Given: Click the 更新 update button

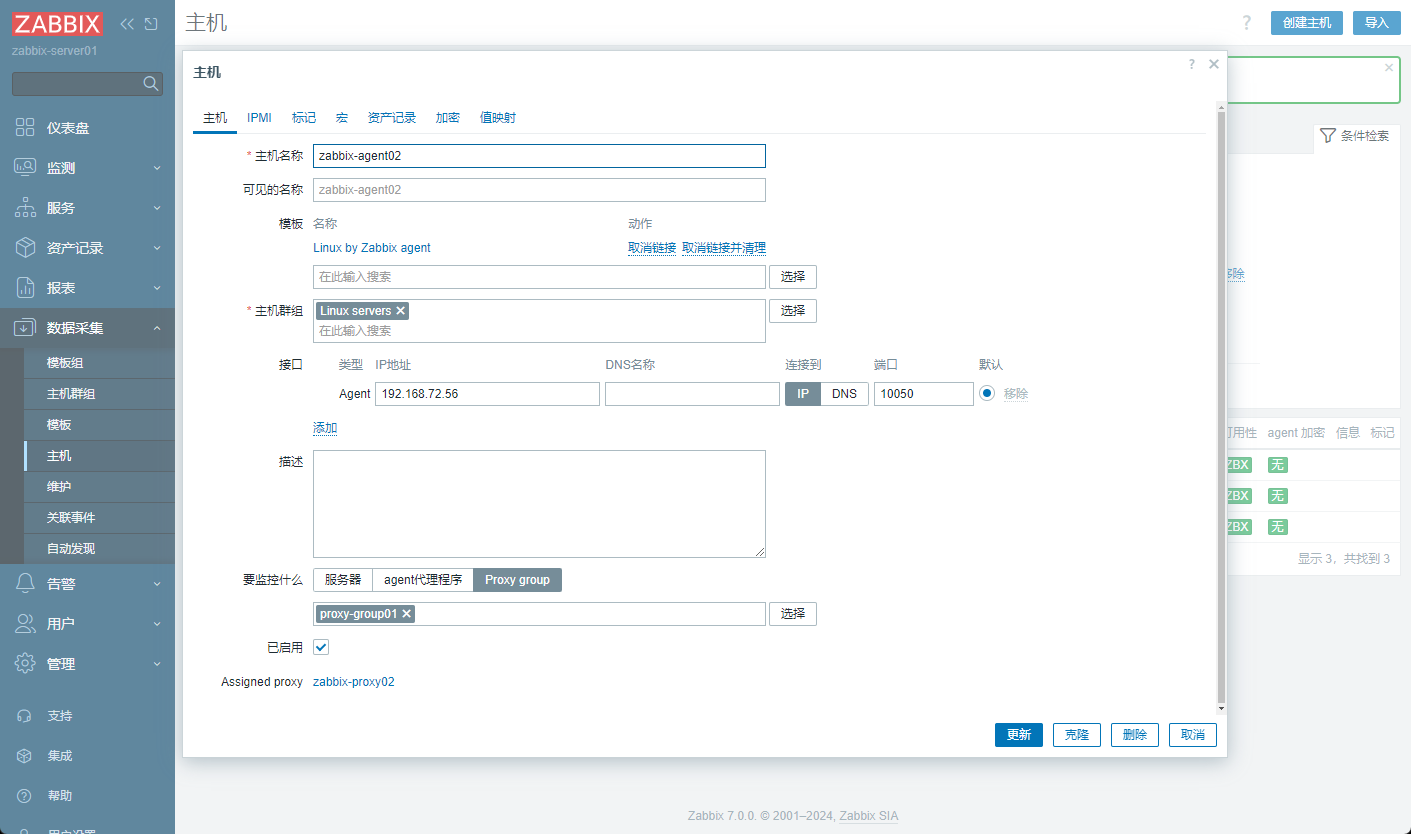Looking at the screenshot, I should (1018, 734).
